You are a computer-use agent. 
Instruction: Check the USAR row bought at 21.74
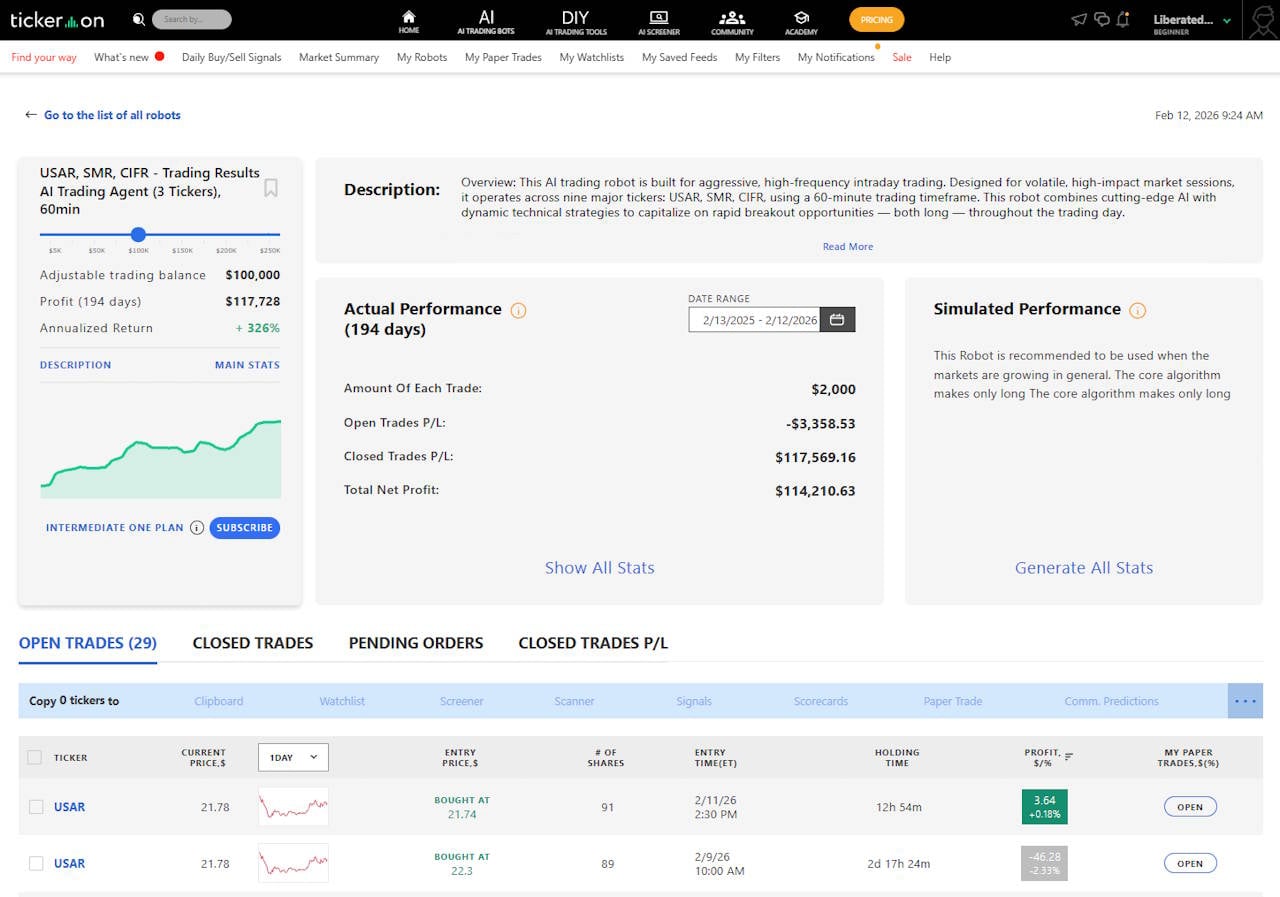(36, 807)
